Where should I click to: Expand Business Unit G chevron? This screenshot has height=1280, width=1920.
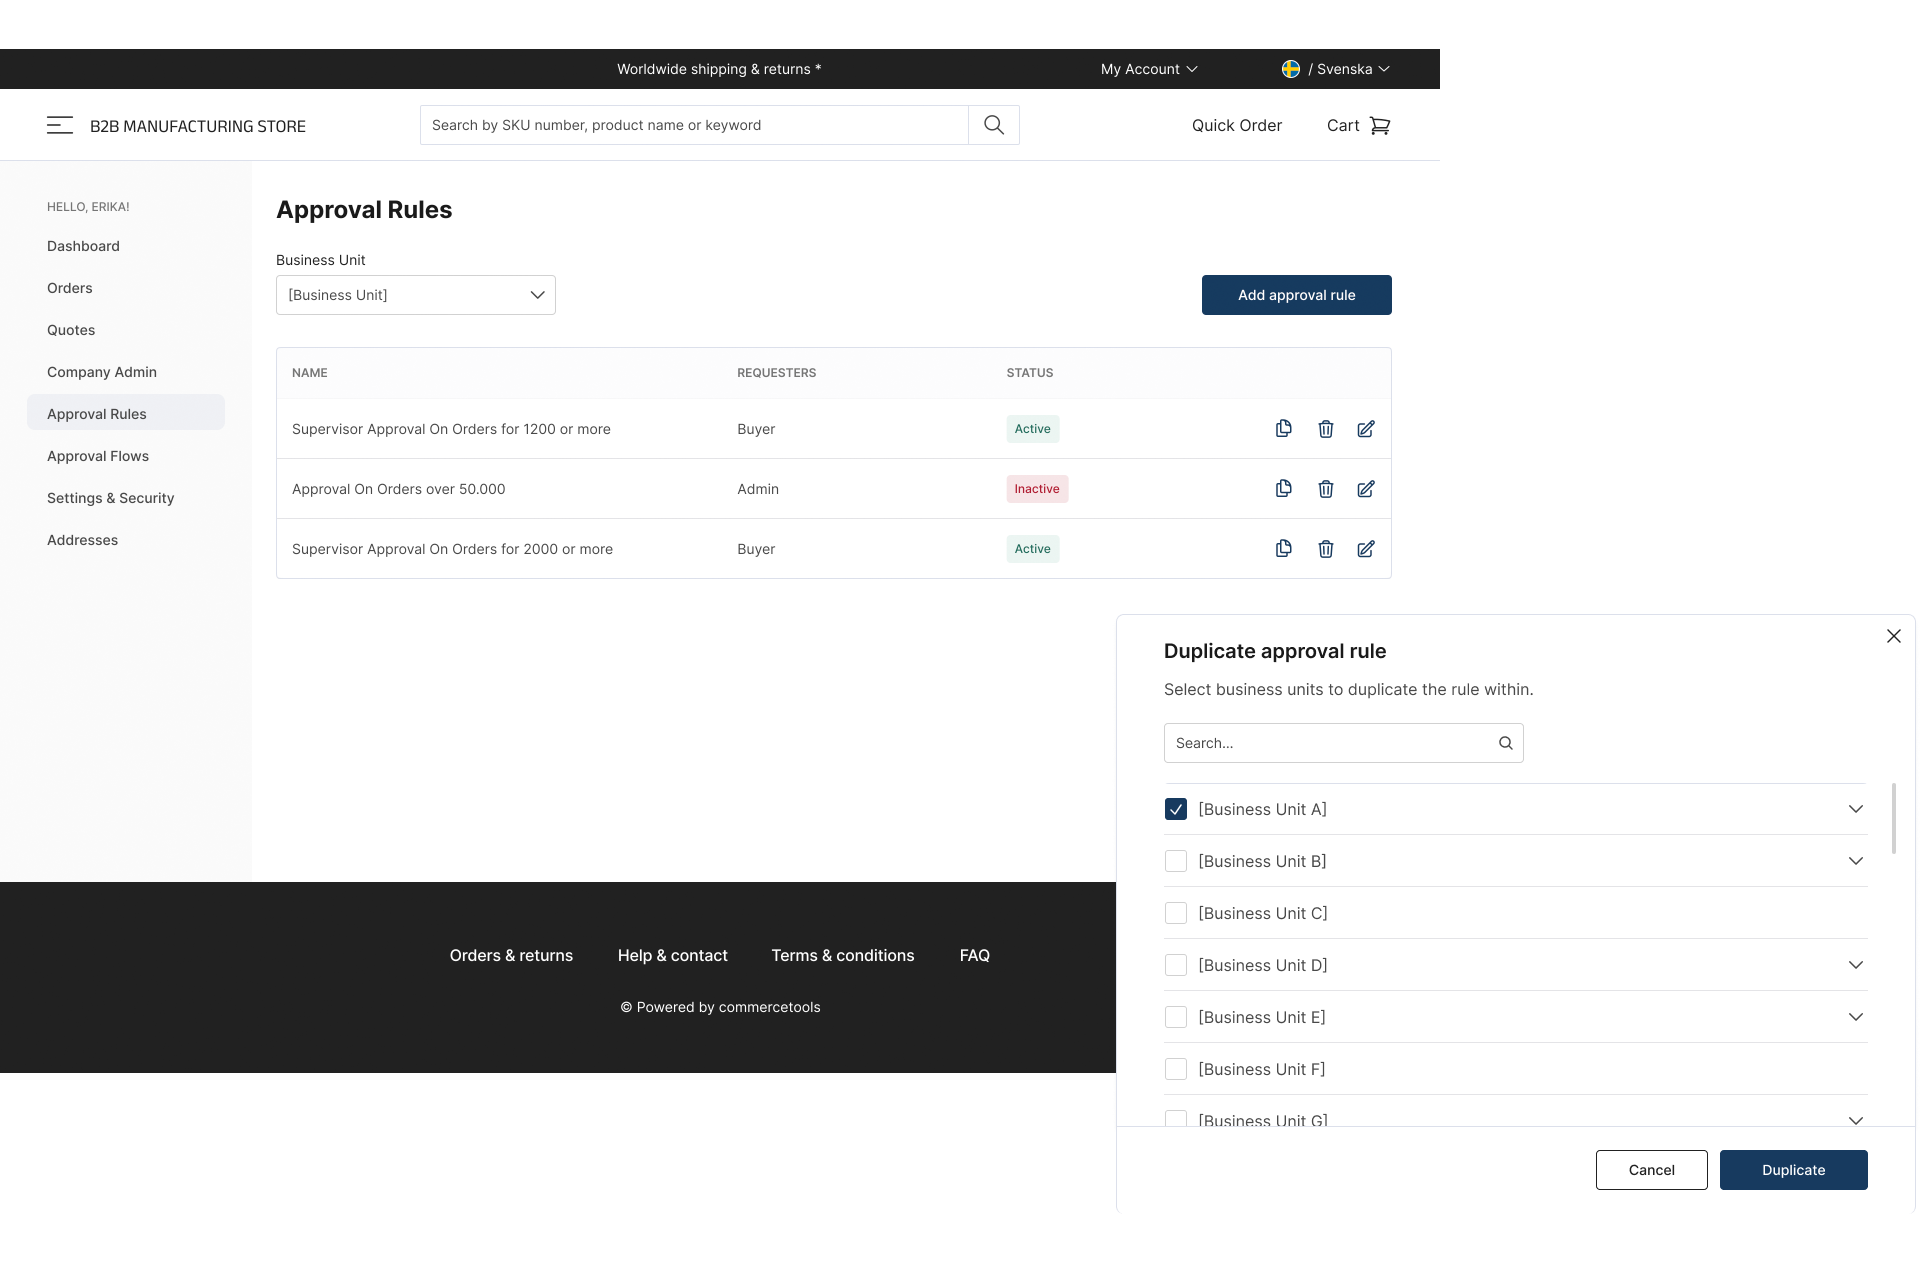tap(1856, 1120)
